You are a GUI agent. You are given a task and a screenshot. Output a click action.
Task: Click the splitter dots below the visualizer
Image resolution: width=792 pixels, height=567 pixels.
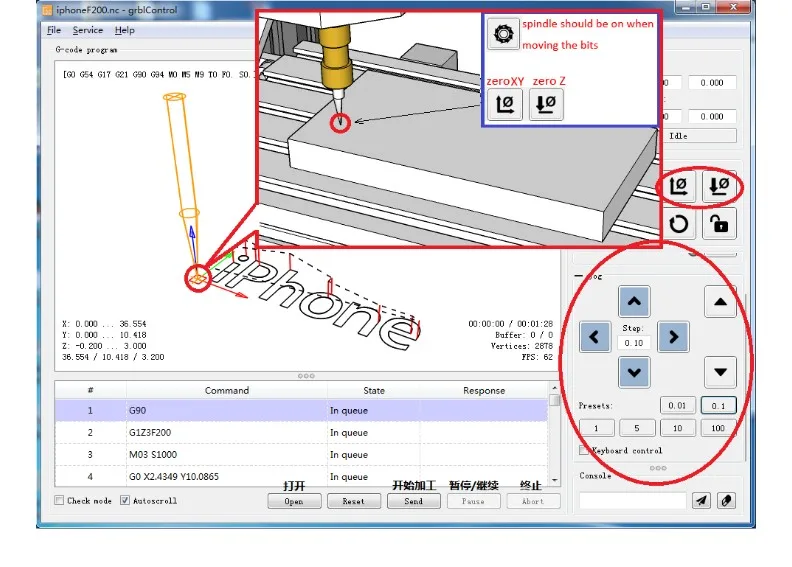point(306,376)
